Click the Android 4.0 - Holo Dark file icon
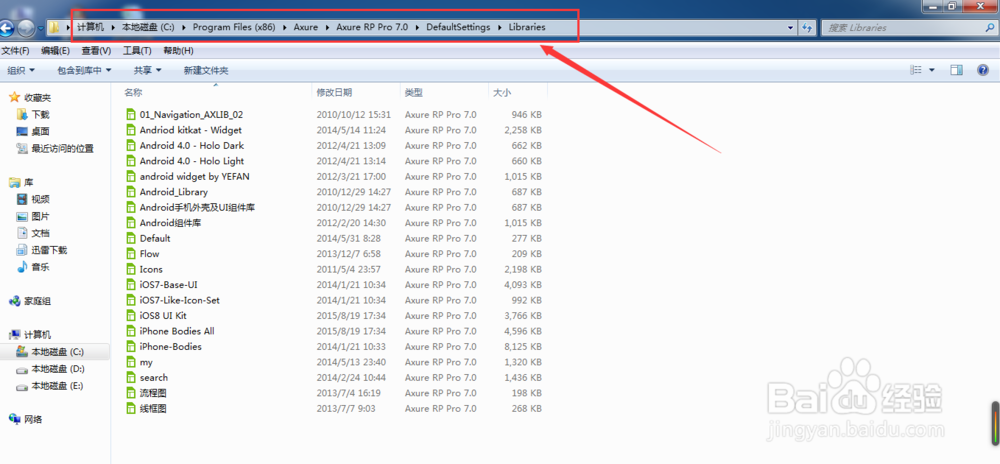 (132, 145)
